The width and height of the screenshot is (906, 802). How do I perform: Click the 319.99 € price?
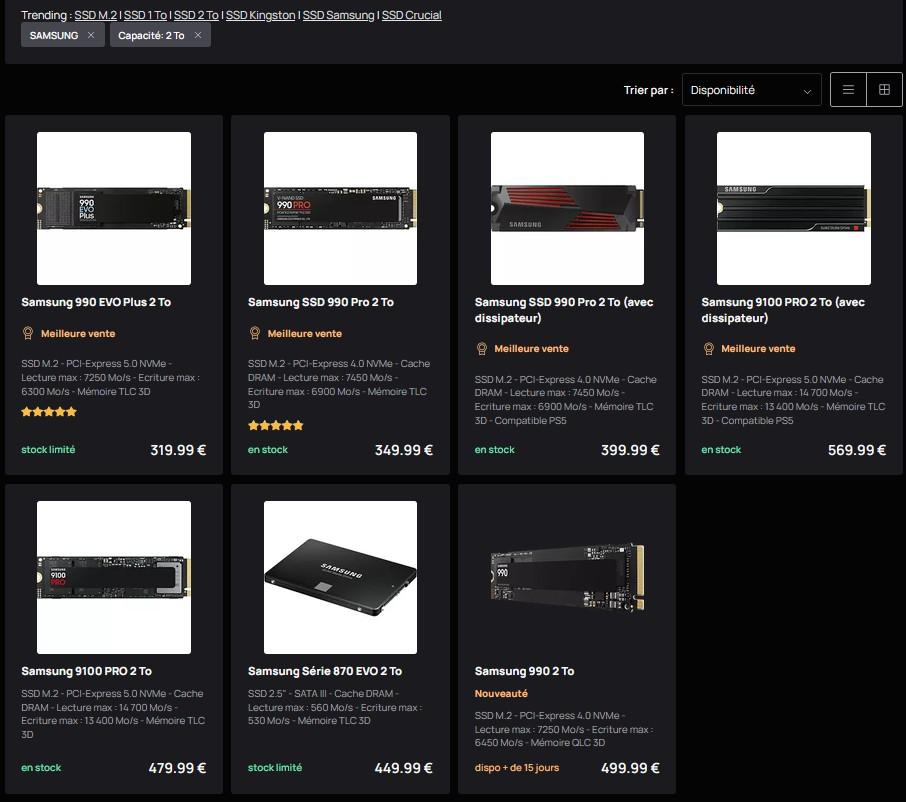pyautogui.click(x=178, y=450)
